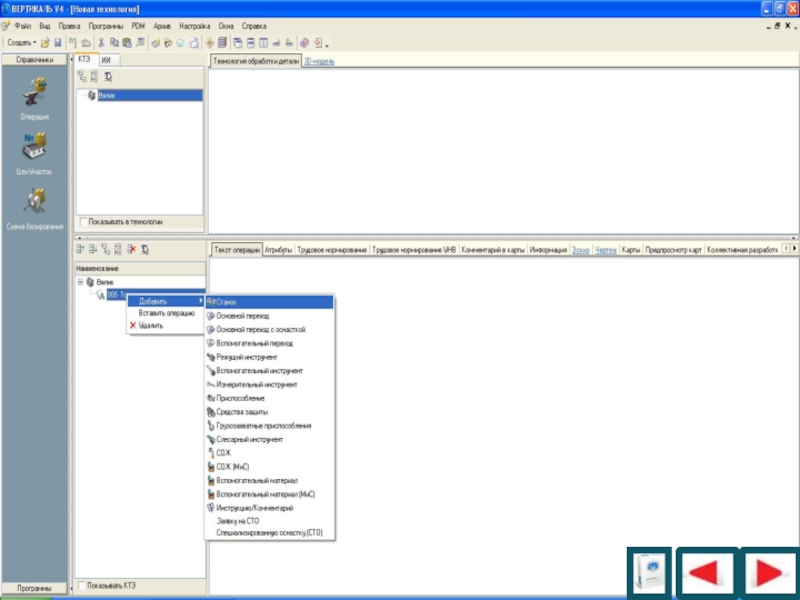Click the scissors cut icon in the toolbar
The width and height of the screenshot is (800, 600).
(x=102, y=43)
